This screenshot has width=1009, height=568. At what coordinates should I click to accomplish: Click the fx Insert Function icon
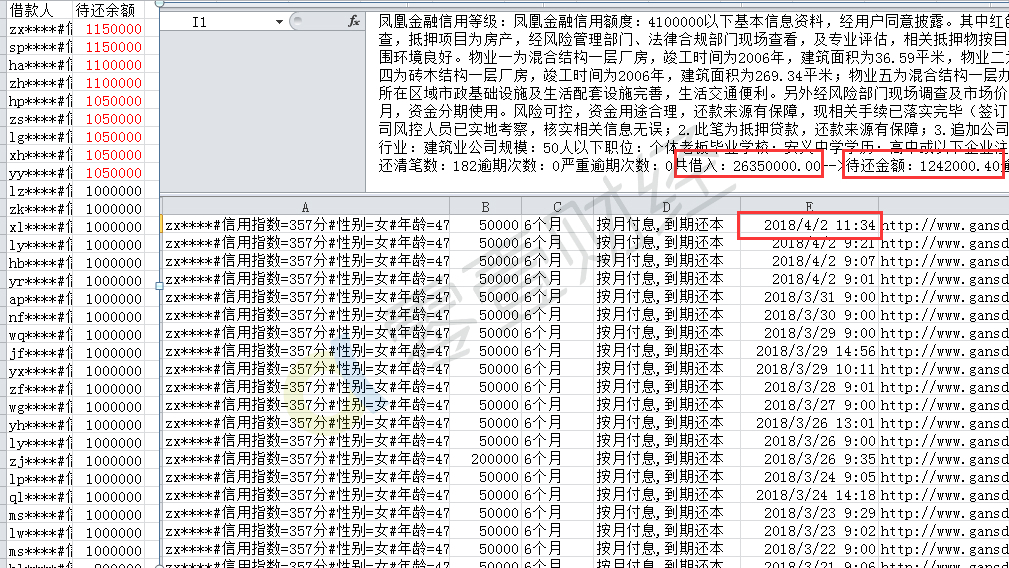(x=353, y=21)
